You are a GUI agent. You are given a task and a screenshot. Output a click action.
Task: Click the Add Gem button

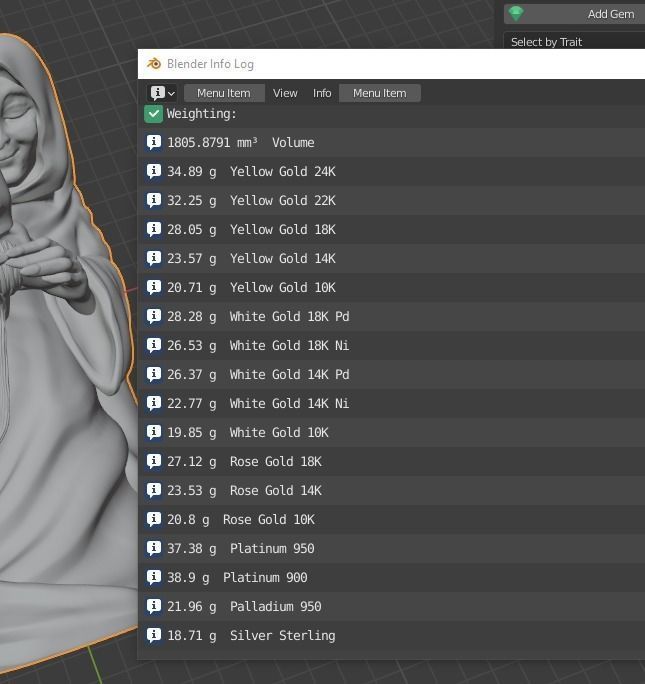[574, 14]
